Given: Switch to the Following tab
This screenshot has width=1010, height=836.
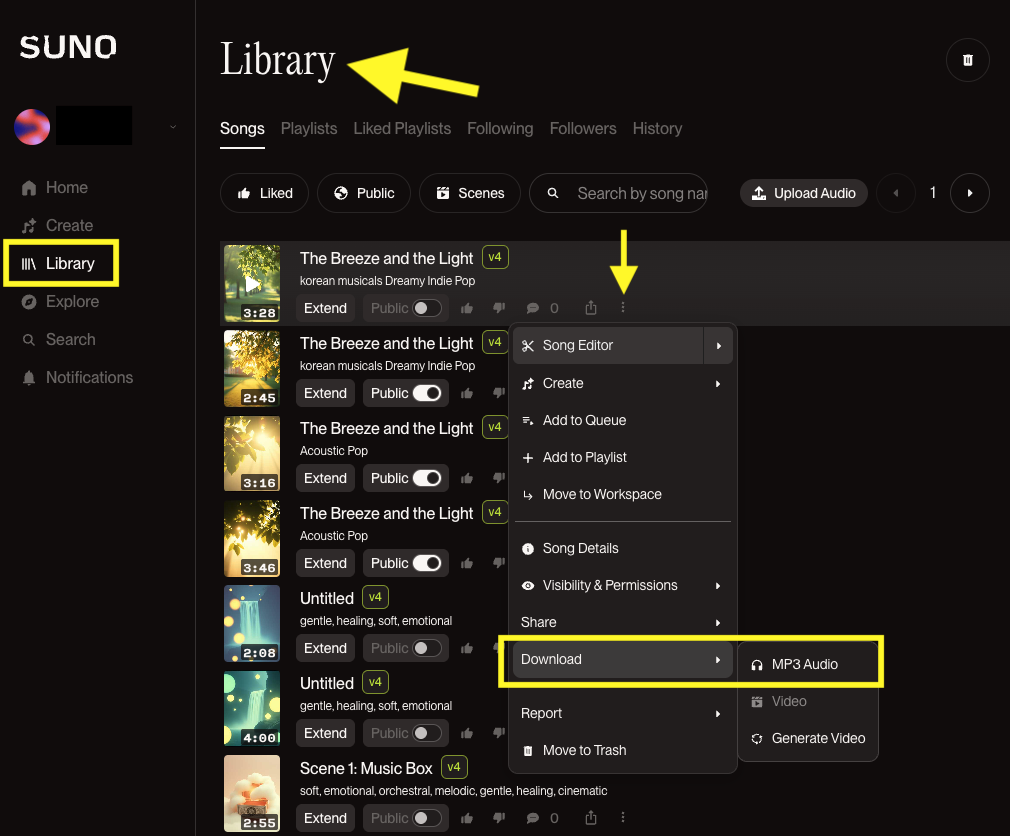Looking at the screenshot, I should [500, 129].
